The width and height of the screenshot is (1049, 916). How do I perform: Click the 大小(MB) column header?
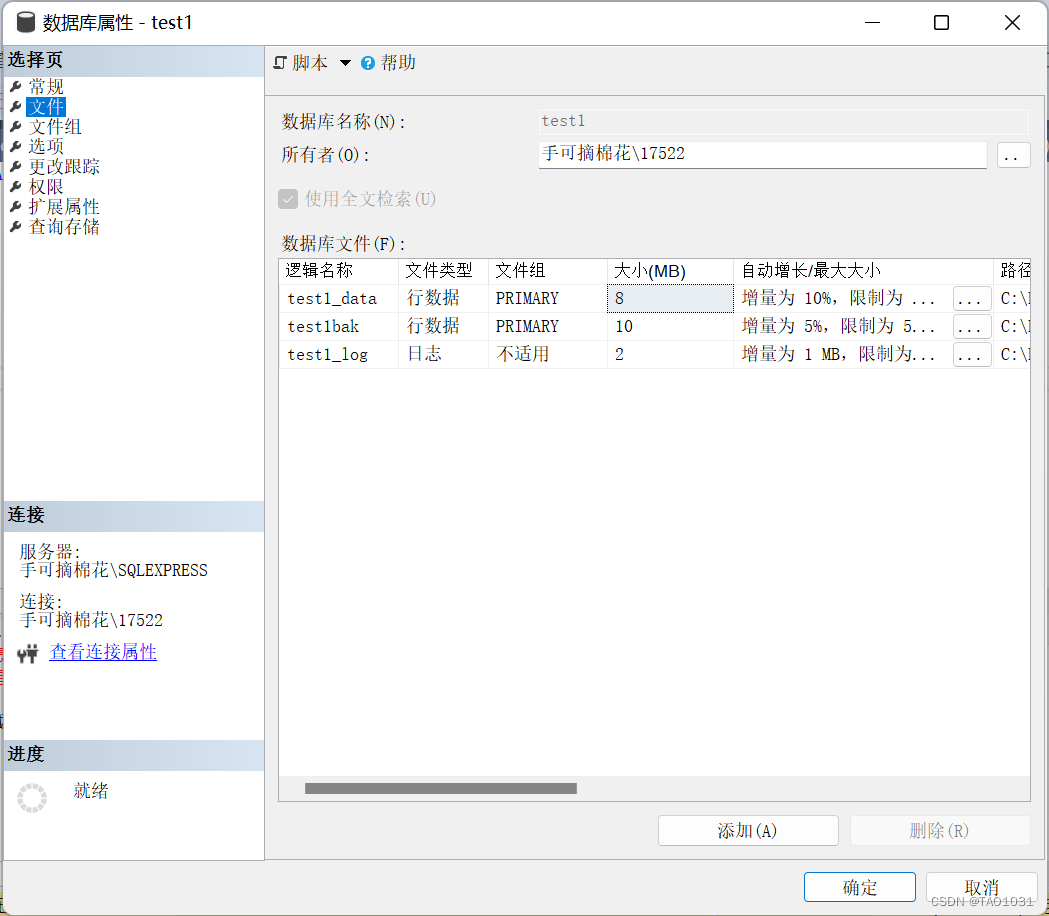(x=670, y=271)
